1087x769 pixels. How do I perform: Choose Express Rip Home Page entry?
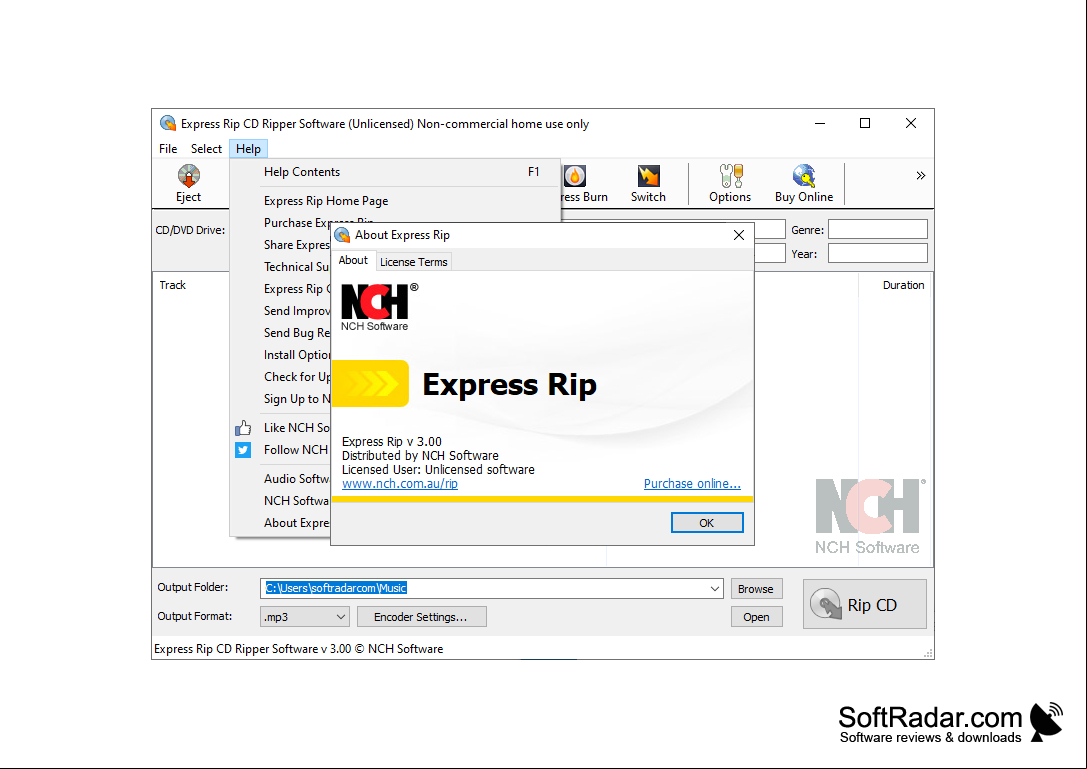point(395,200)
